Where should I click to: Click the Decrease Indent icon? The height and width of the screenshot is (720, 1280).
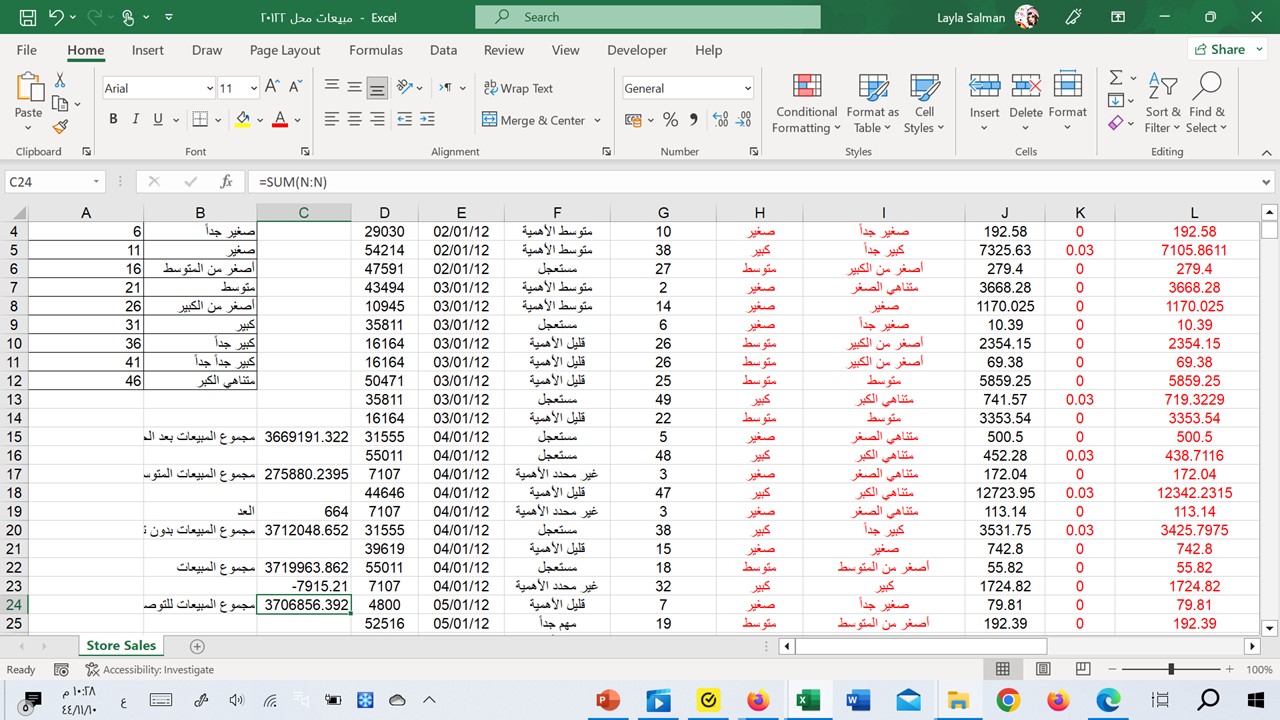pos(404,119)
